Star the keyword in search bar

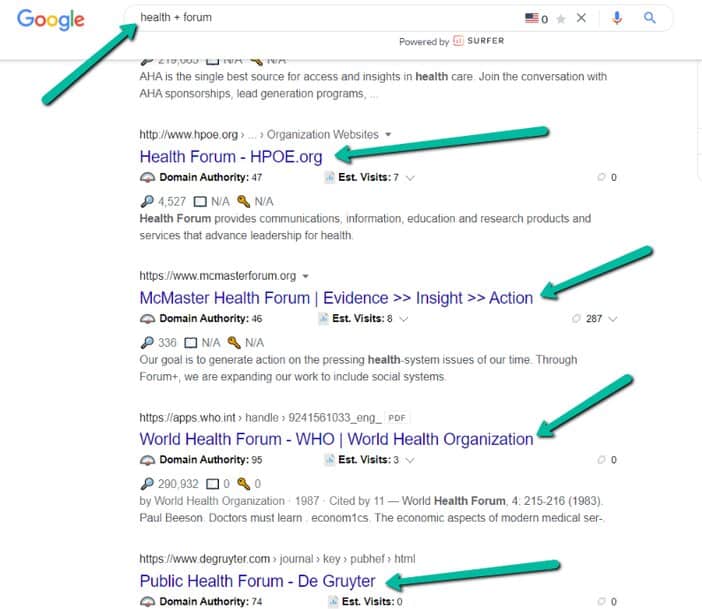[561, 19]
